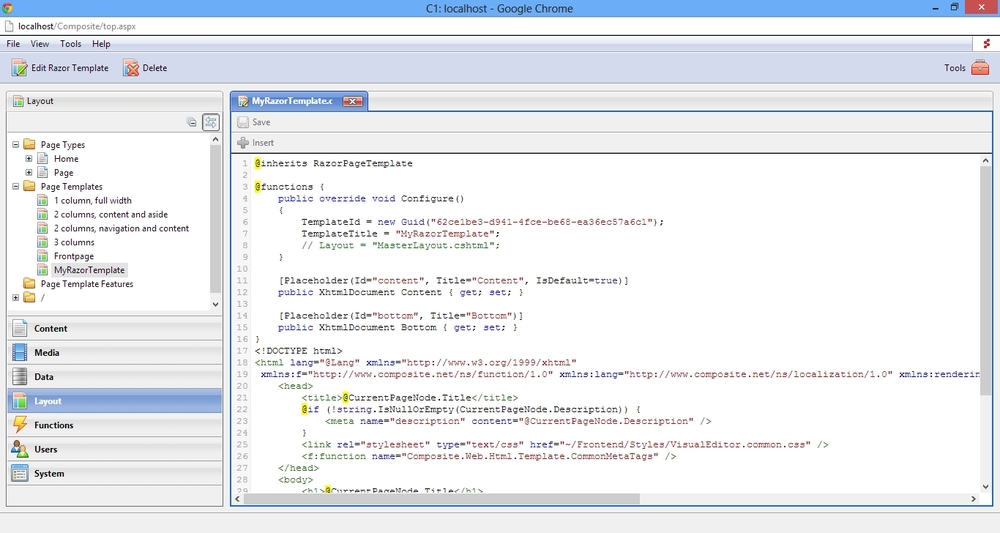Image resolution: width=1000 pixels, height=533 pixels.
Task: Open the File menu
Action: [x=13, y=44]
